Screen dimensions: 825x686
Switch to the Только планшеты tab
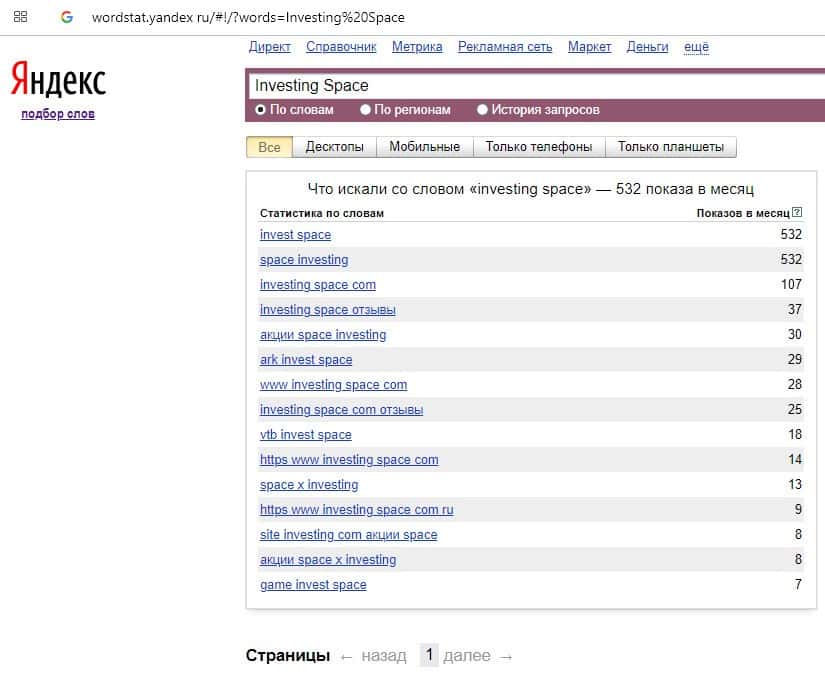670,147
